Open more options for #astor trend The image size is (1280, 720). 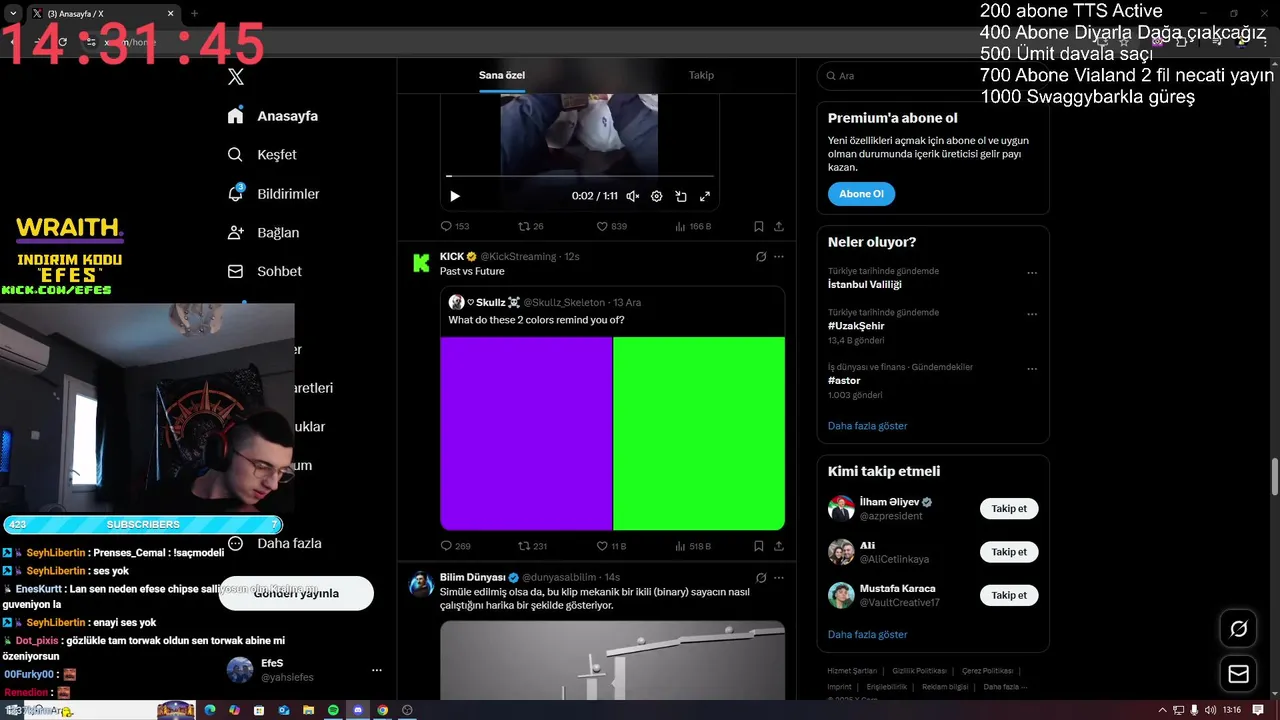[1032, 369]
